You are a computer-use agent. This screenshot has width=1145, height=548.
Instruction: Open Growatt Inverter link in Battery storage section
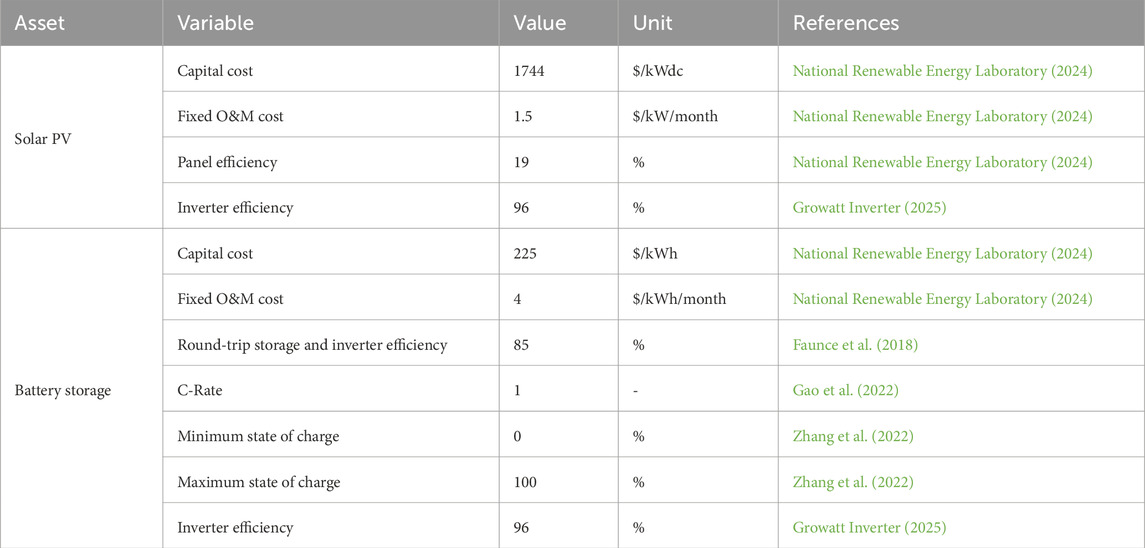(869, 528)
